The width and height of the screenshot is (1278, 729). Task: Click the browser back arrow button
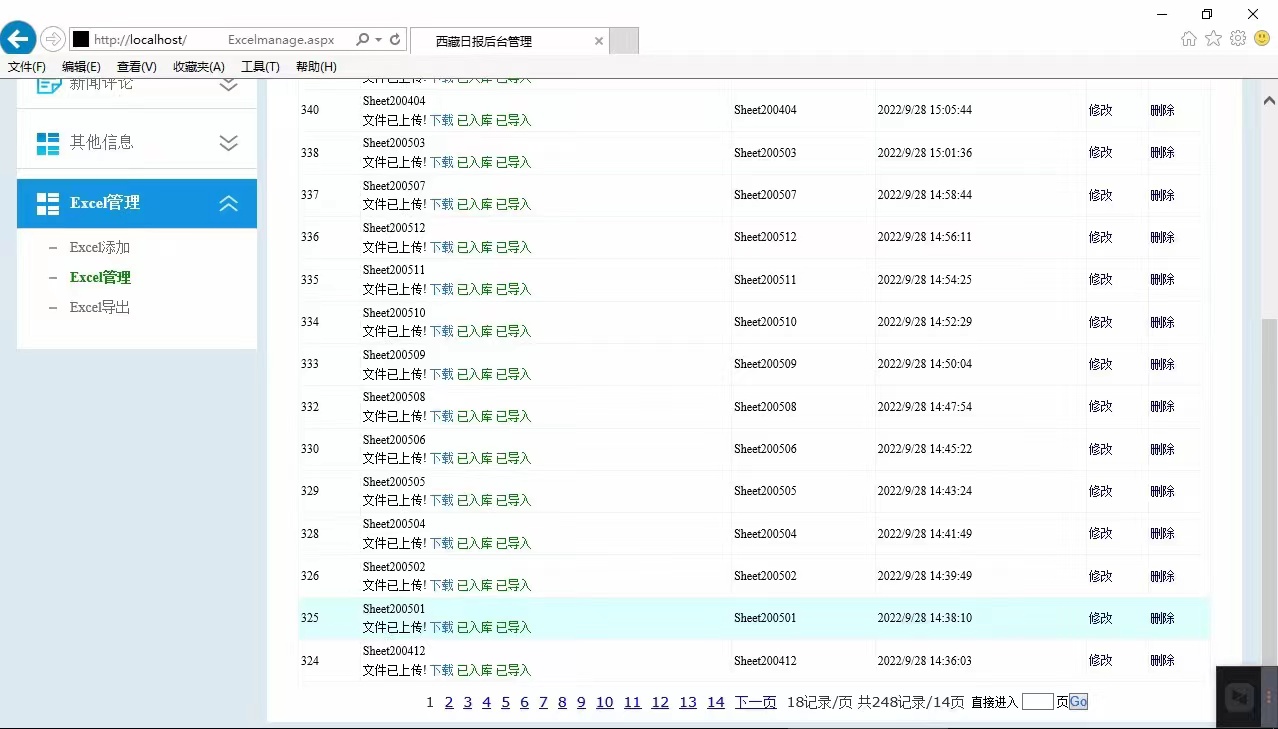(18, 39)
